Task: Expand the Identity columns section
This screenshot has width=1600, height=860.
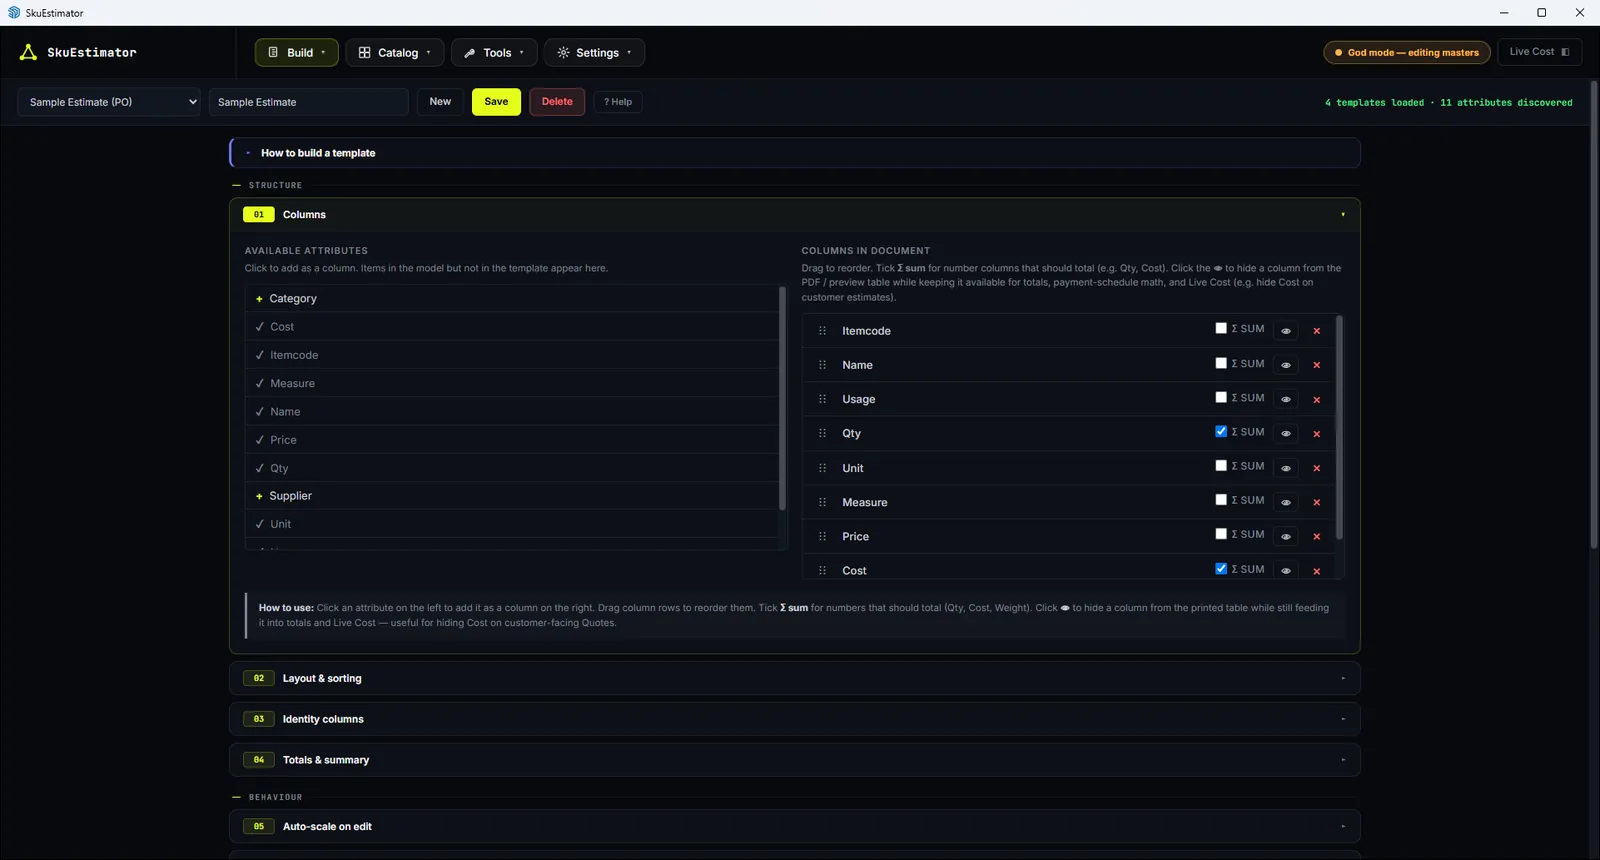Action: (794, 719)
